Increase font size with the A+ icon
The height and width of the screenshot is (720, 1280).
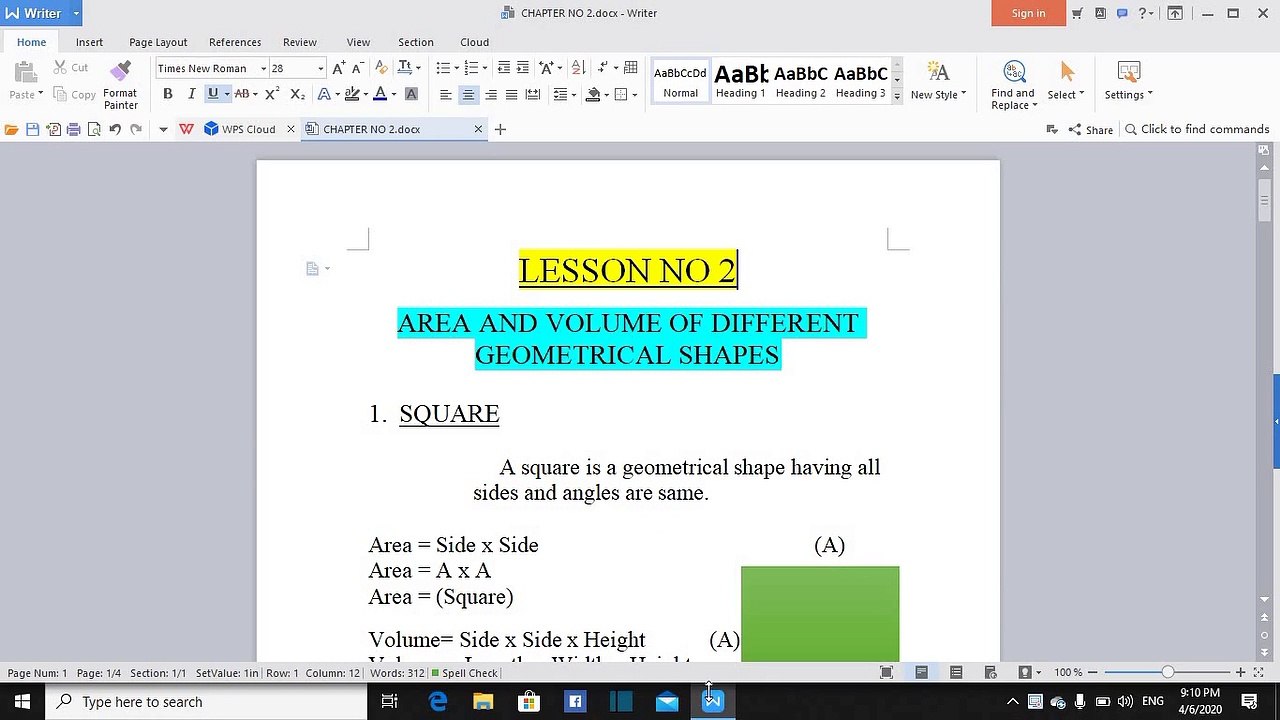[x=338, y=68]
